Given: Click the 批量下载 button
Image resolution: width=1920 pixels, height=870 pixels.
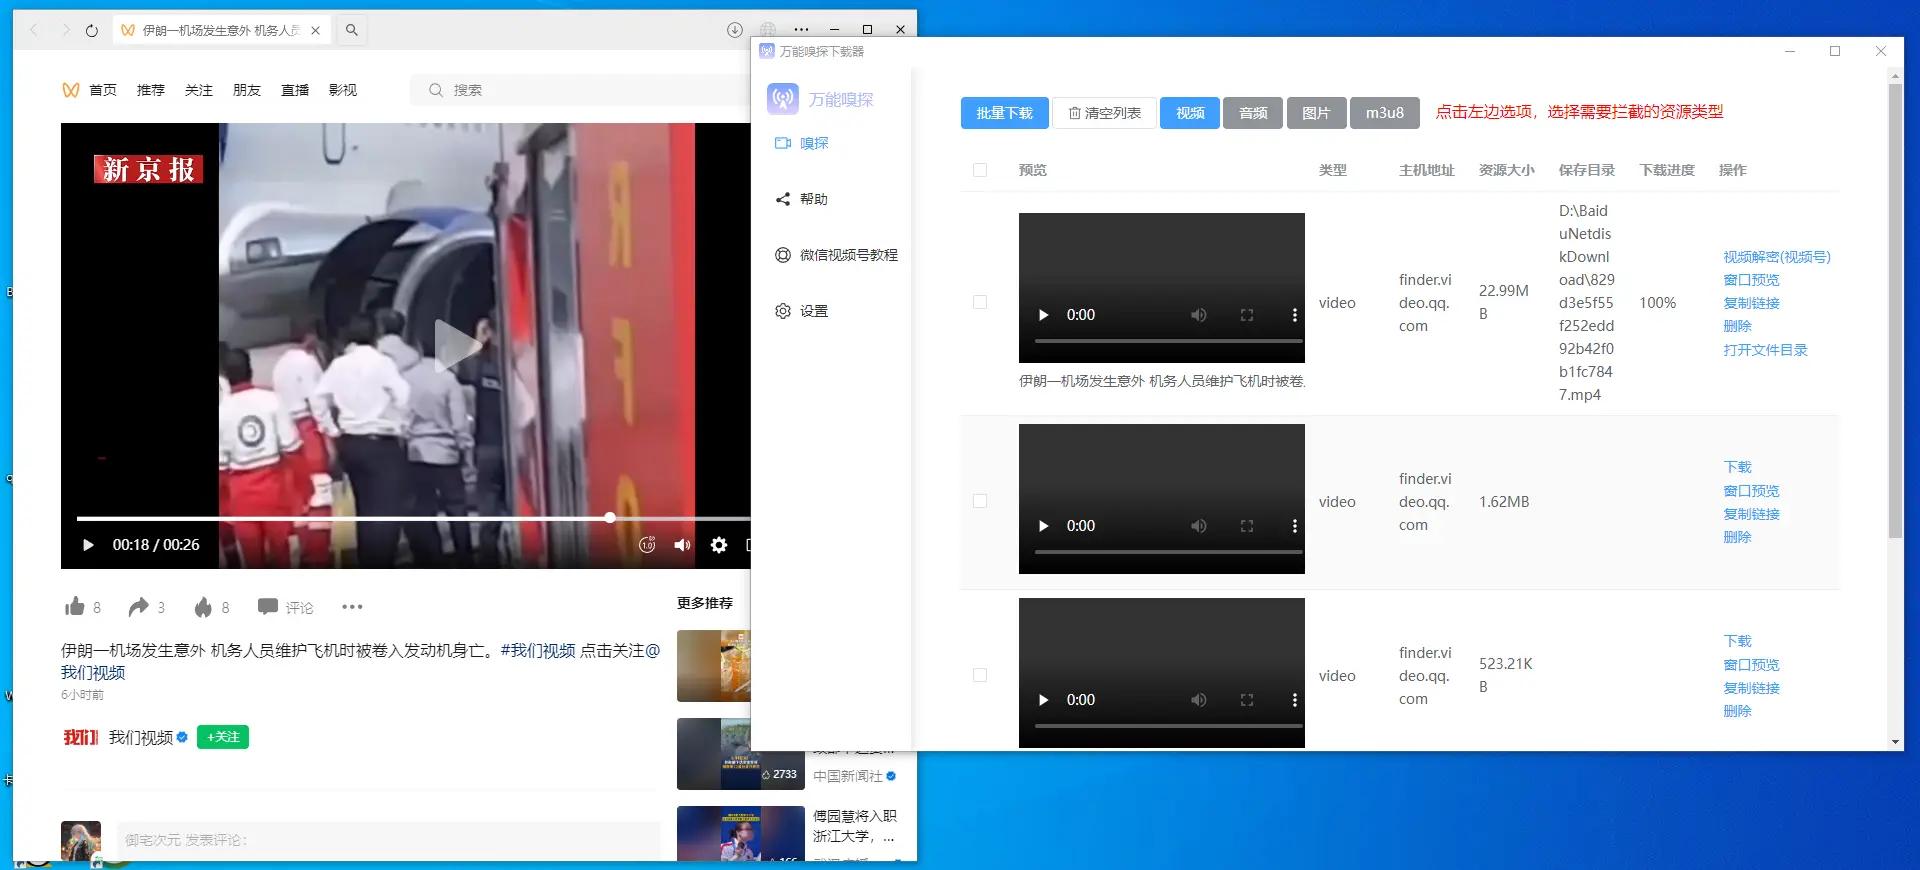Looking at the screenshot, I should pos(1004,113).
